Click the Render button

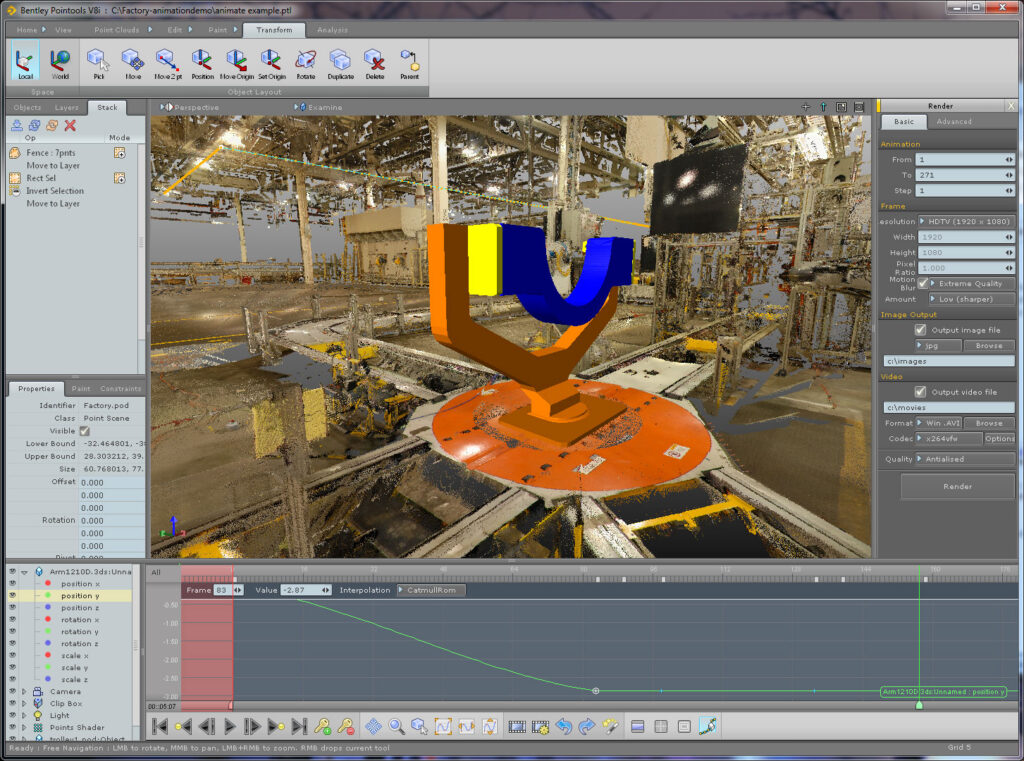[x=957, y=487]
